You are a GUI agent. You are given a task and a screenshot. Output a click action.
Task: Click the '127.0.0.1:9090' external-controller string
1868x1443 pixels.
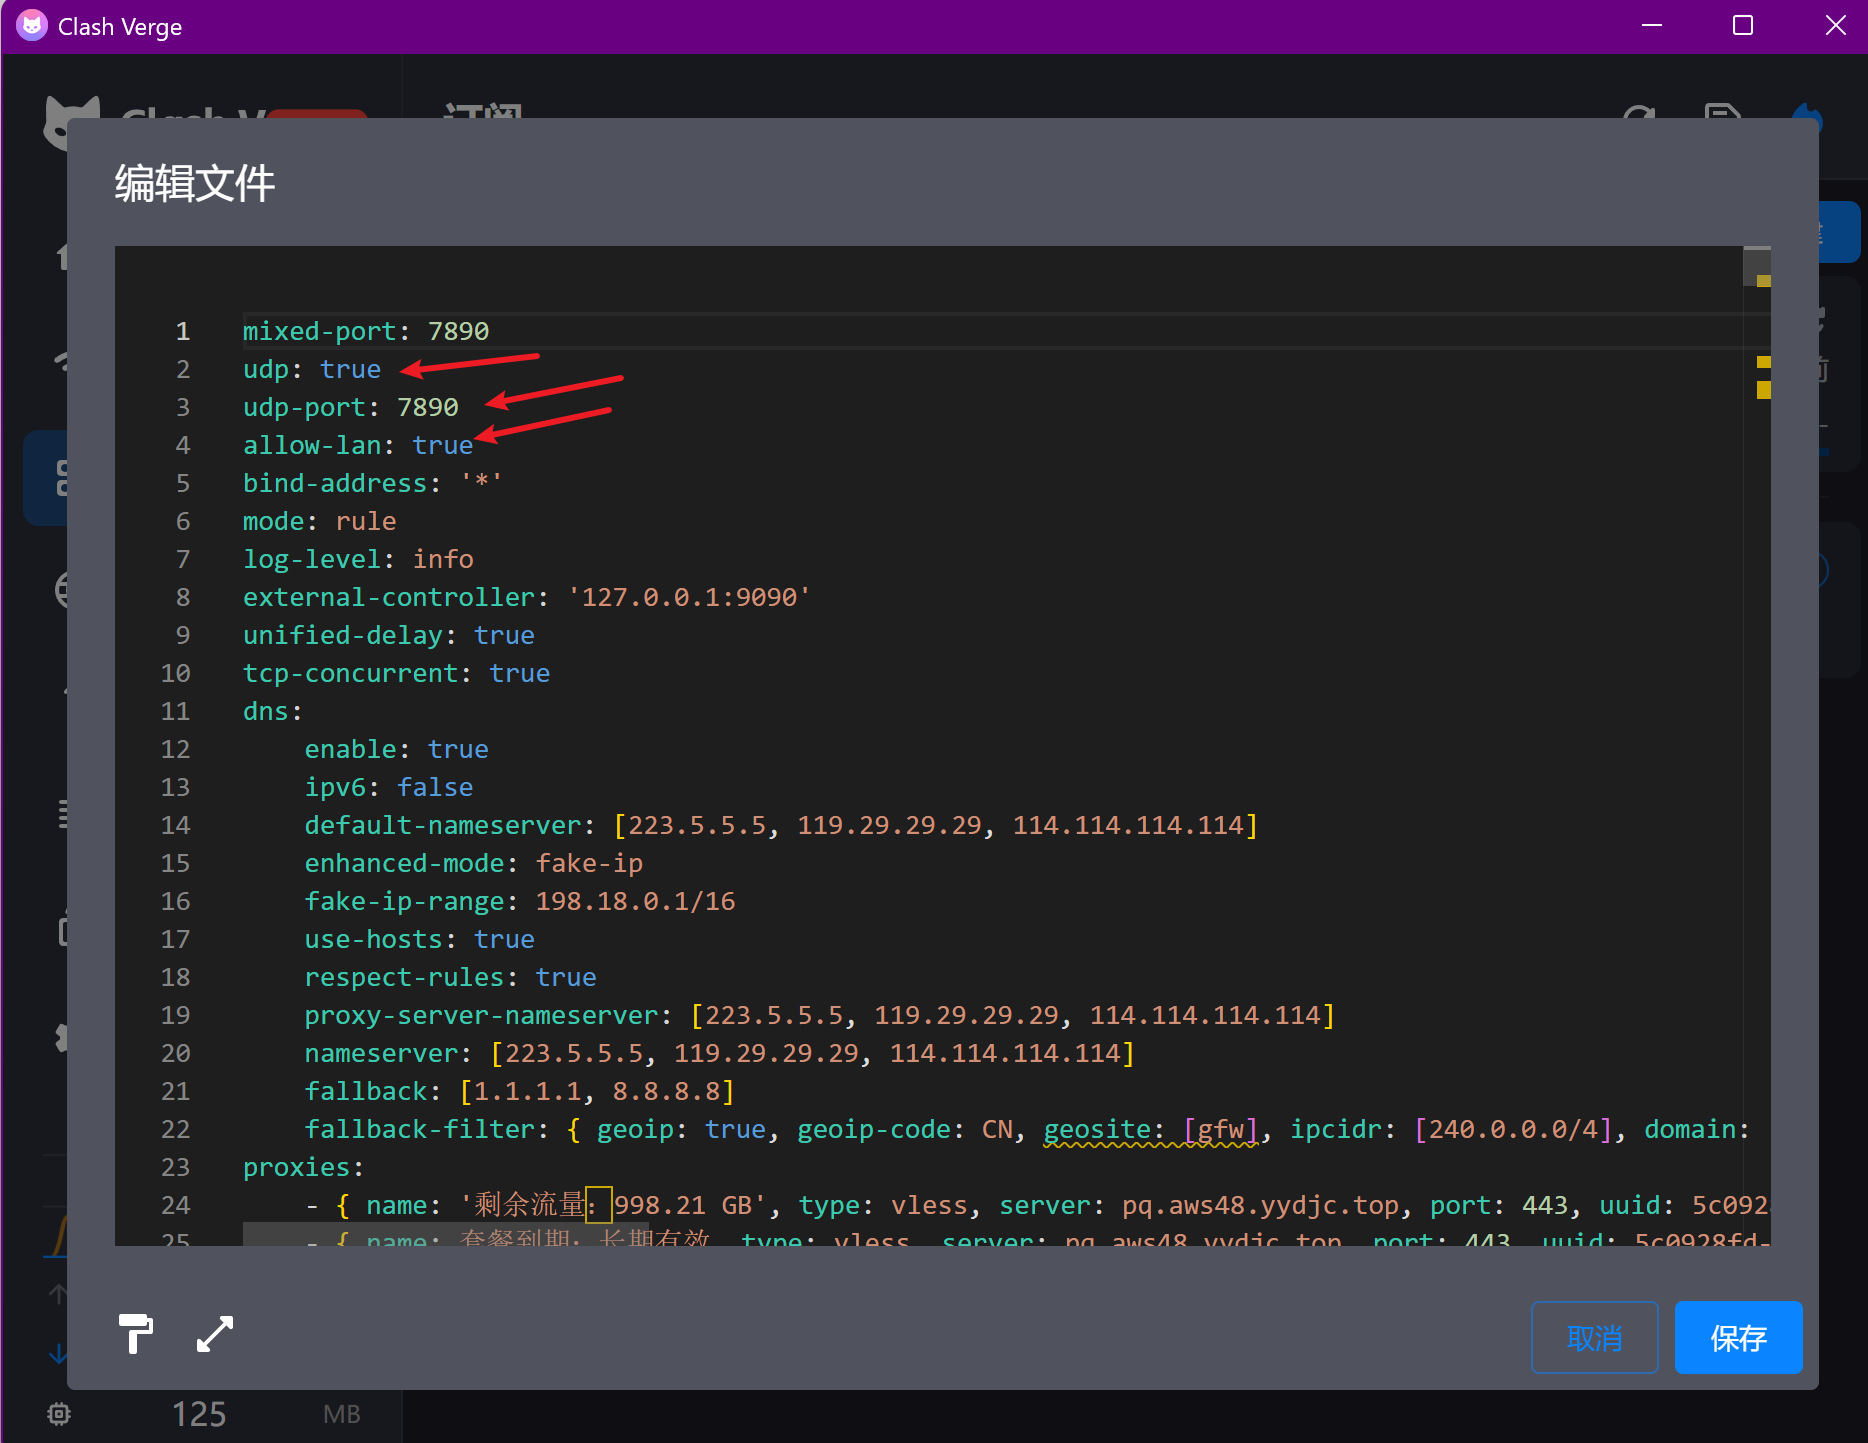[689, 597]
